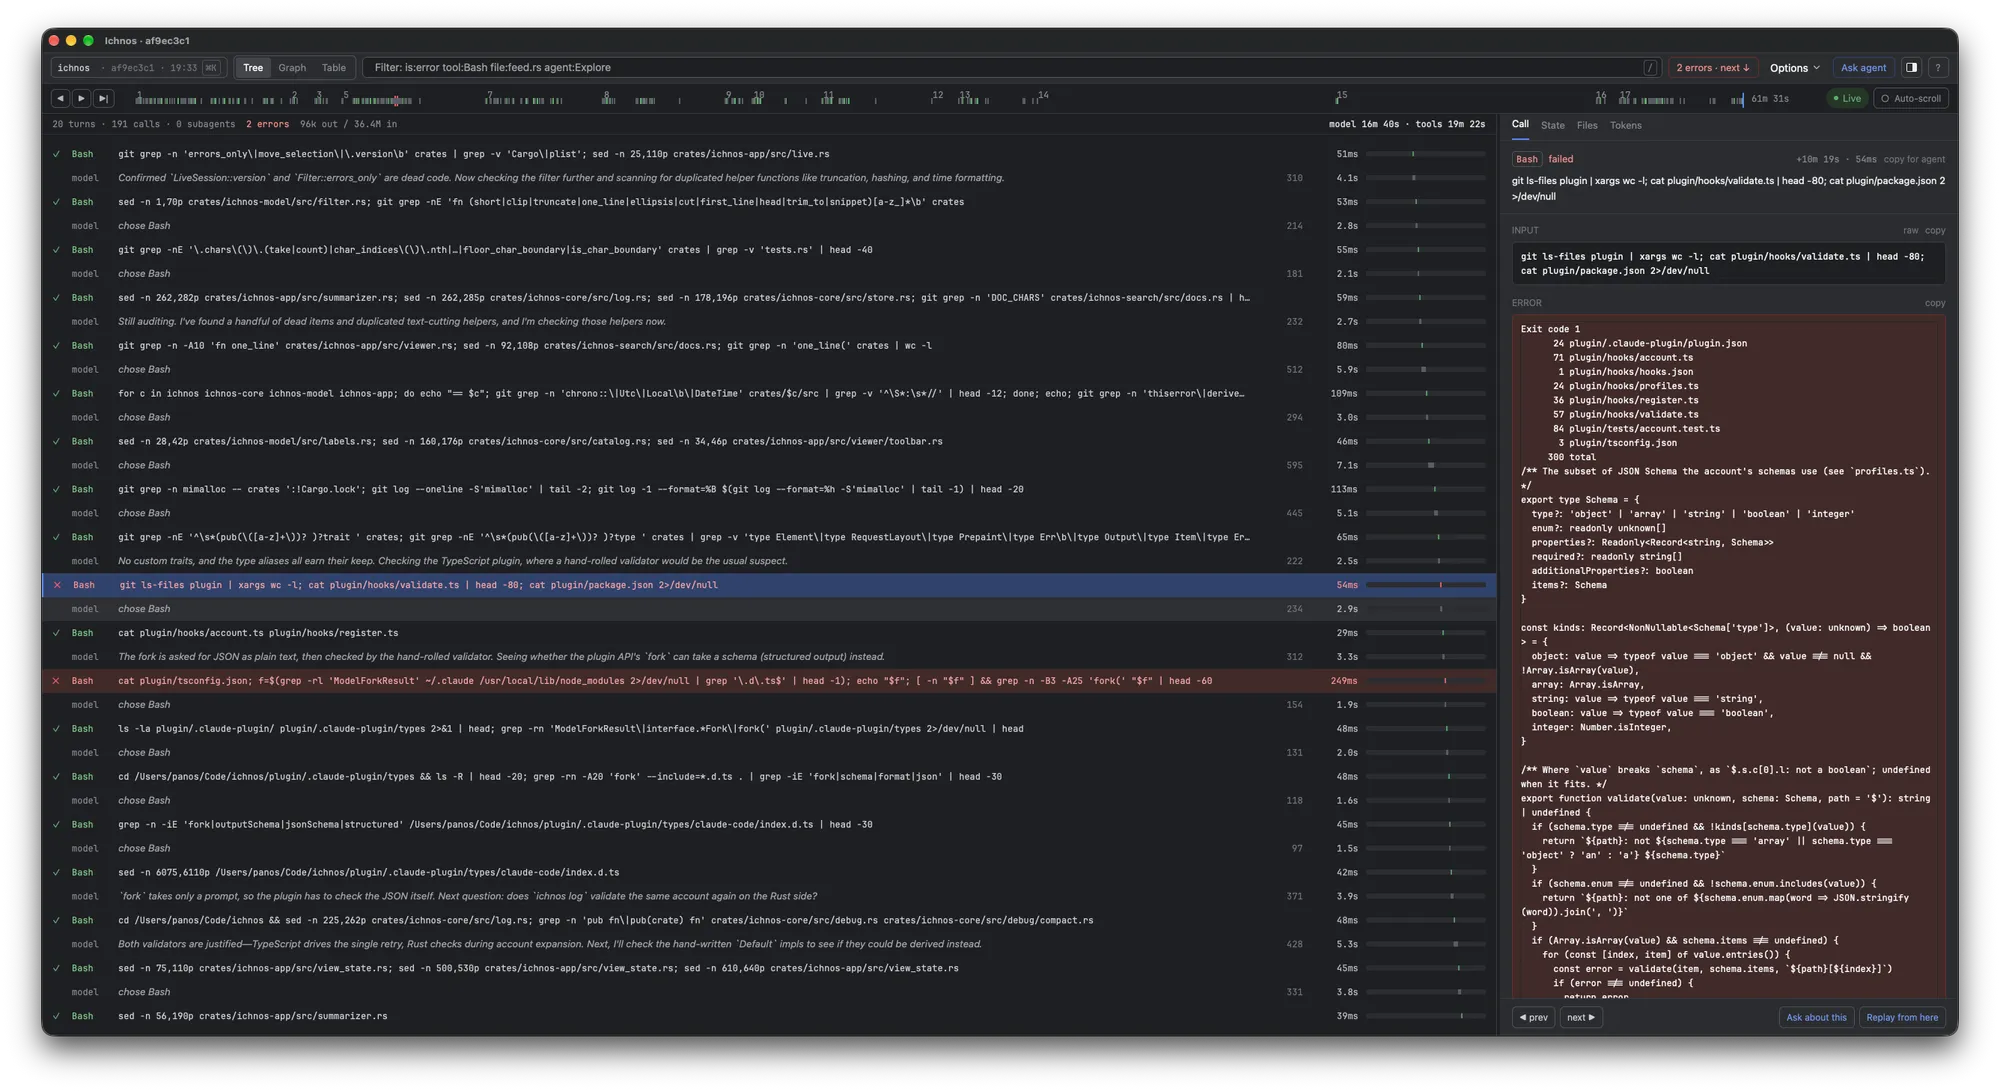The height and width of the screenshot is (1091, 2000).
Task: Click the slash shortcut icon in filter bar
Action: 1650,68
